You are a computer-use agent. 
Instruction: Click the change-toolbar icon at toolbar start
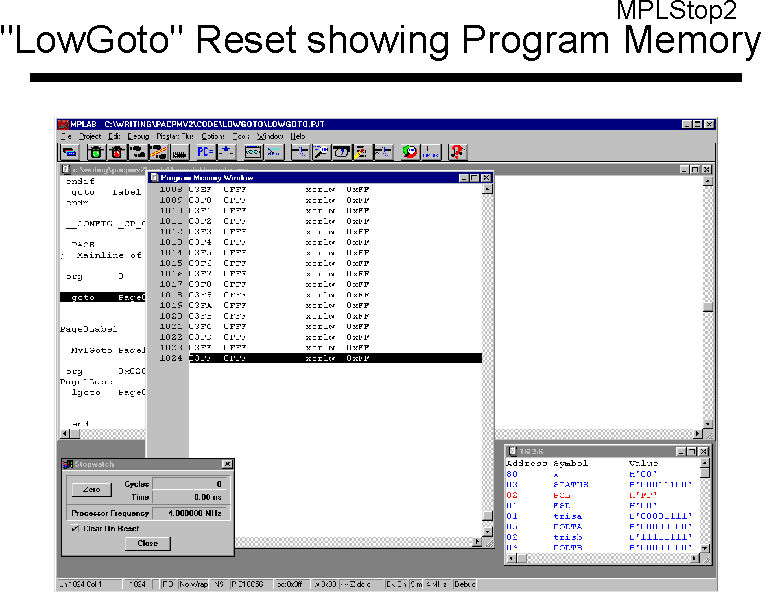click(69, 152)
